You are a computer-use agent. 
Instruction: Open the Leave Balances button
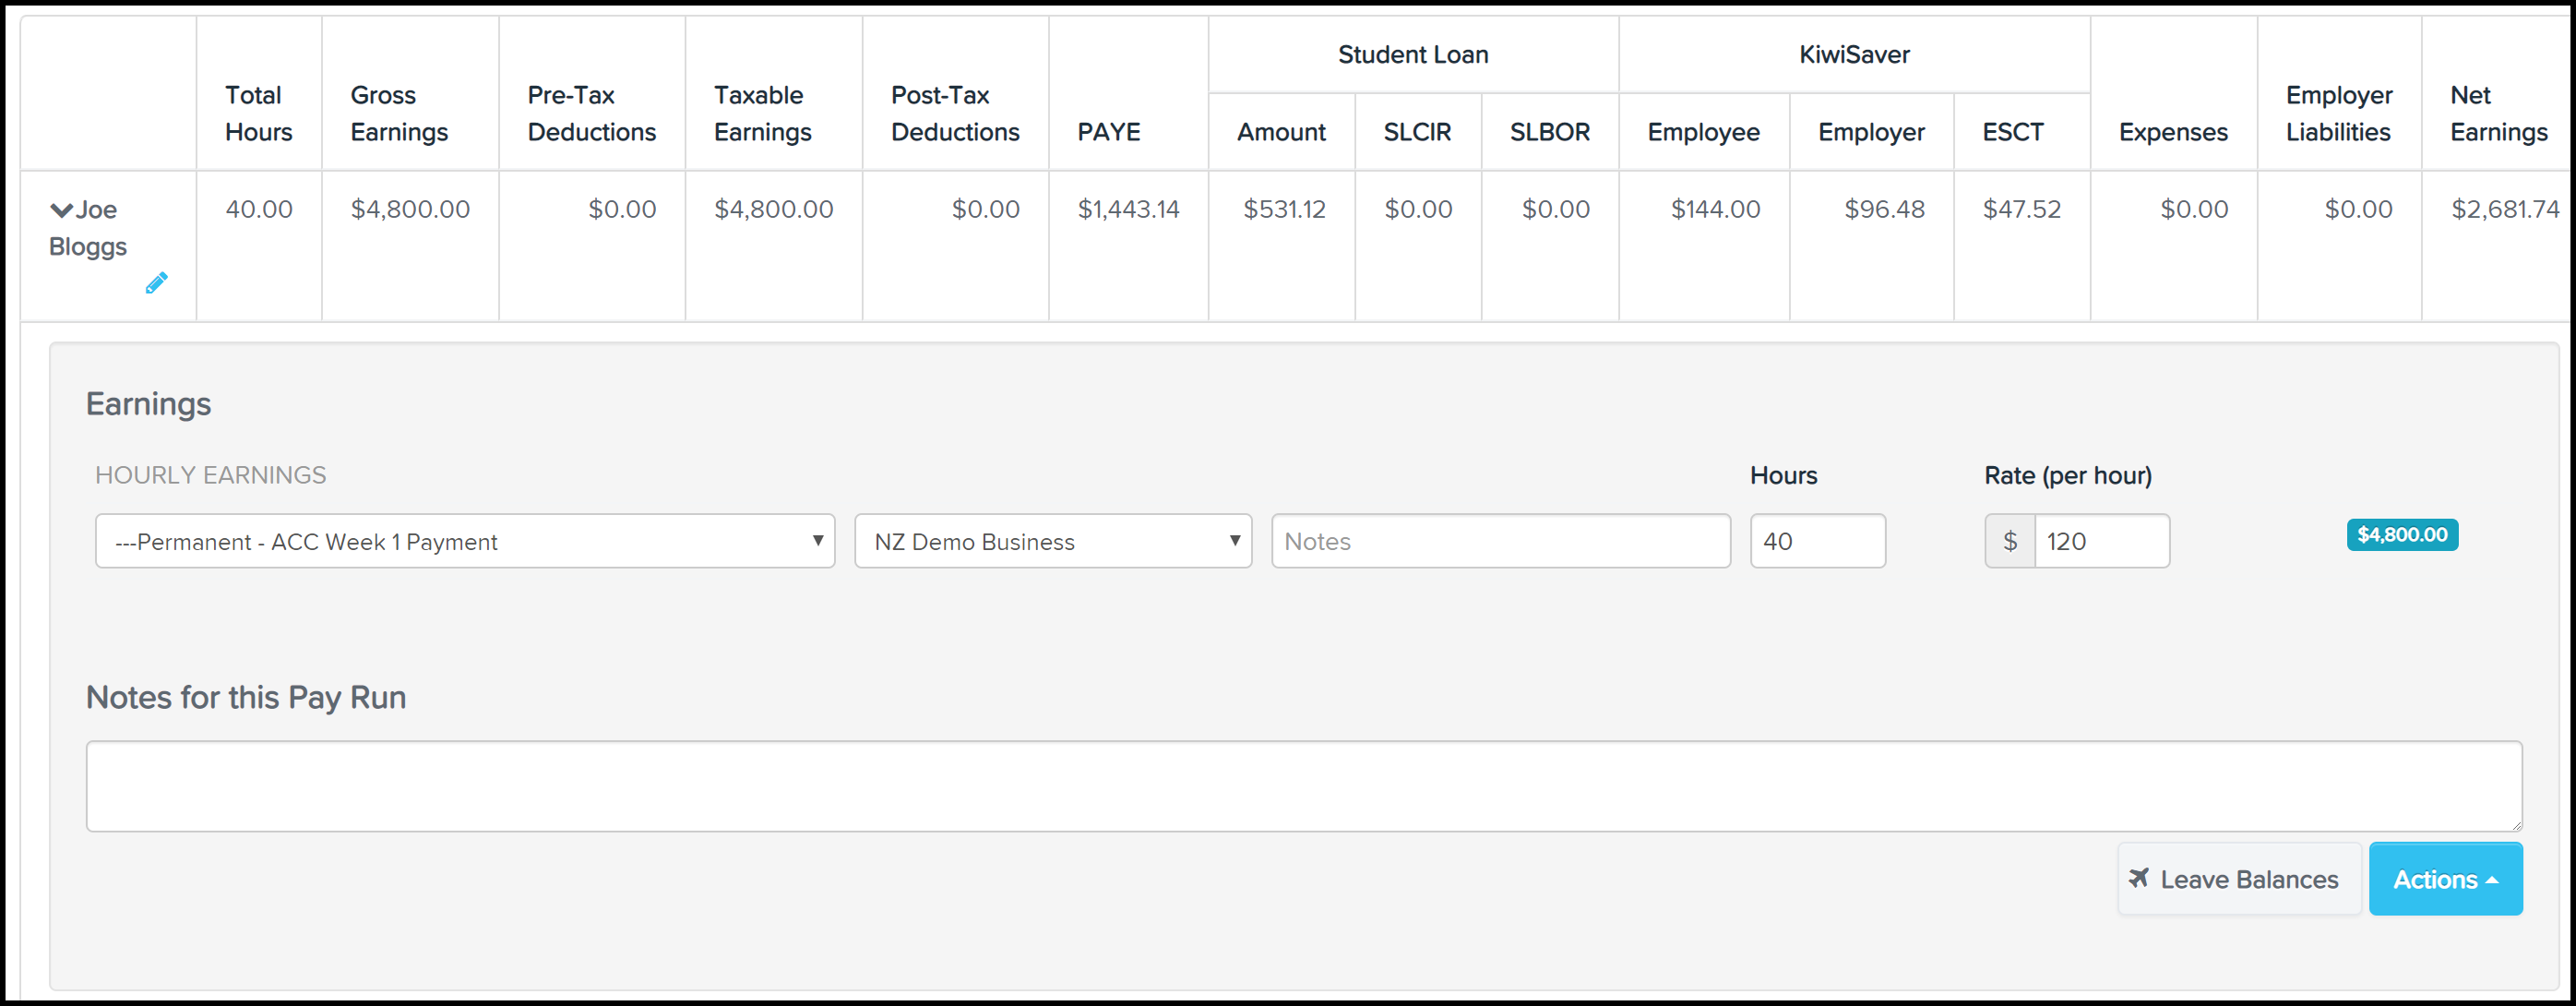coord(2238,879)
